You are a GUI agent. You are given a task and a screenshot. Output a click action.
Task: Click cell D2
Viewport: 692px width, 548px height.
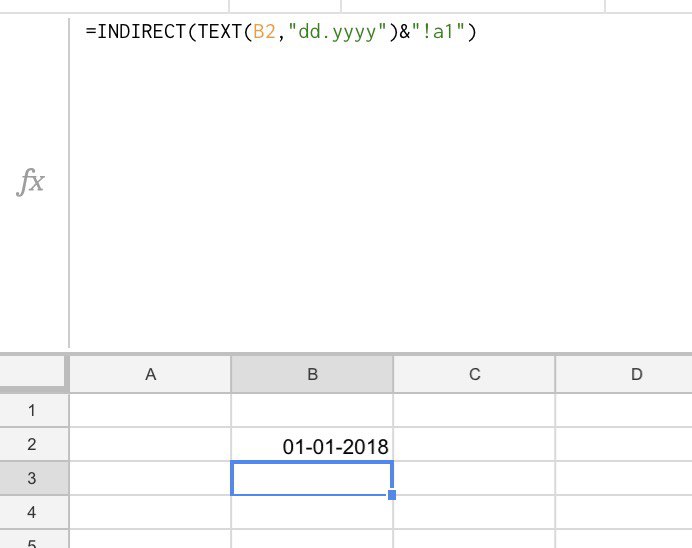point(624,444)
